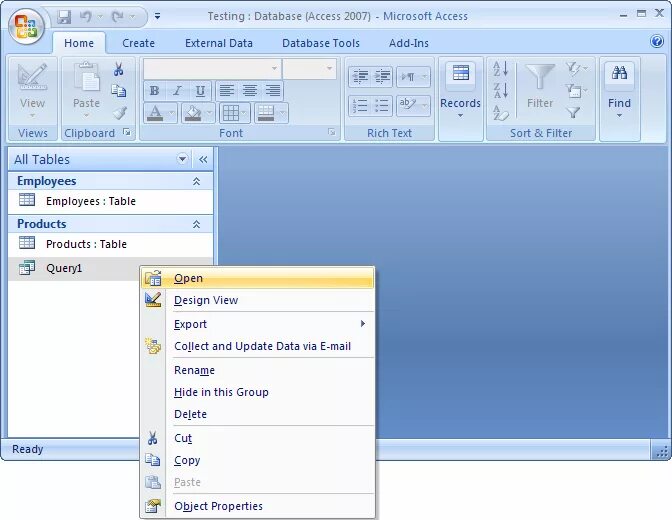Toggle Italic formatting
This screenshot has height=520, width=672.
click(x=177, y=91)
